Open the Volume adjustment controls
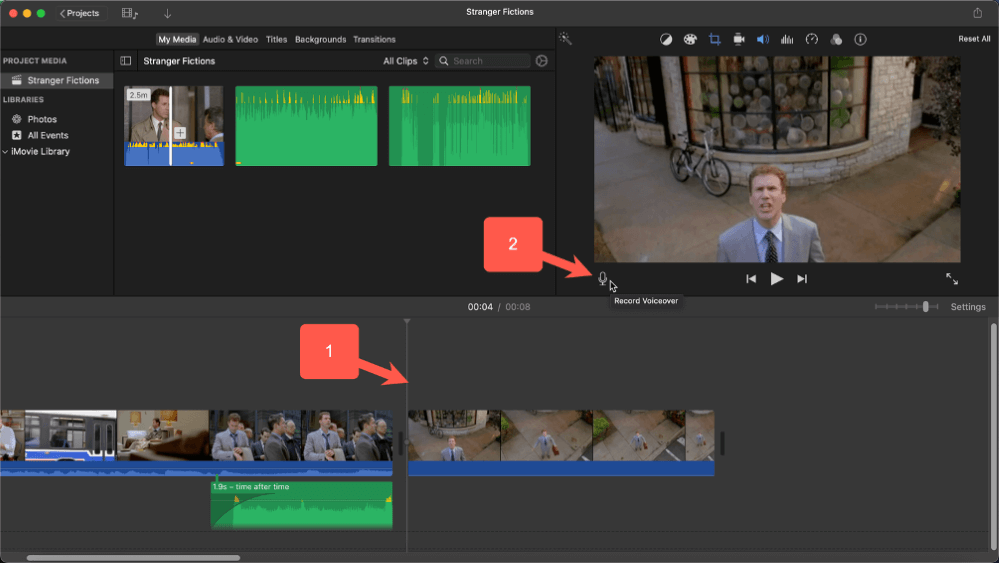Screen dimensions: 1000x563 pyautogui.click(x=763, y=40)
